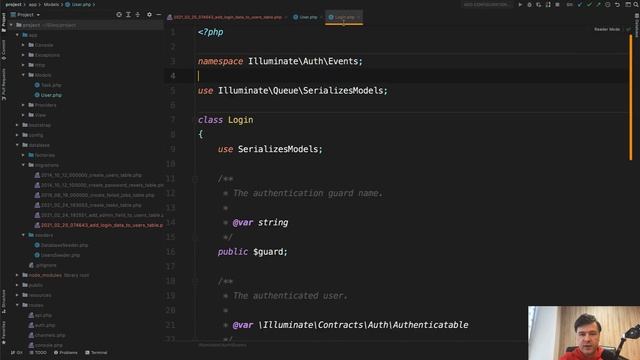Toggle the Favorites tool window

[4, 332]
